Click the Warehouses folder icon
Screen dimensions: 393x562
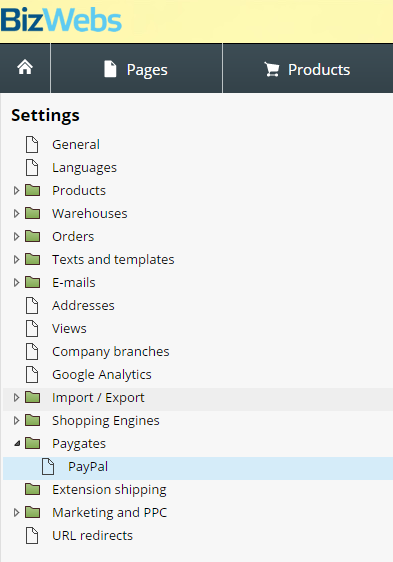[33, 213]
